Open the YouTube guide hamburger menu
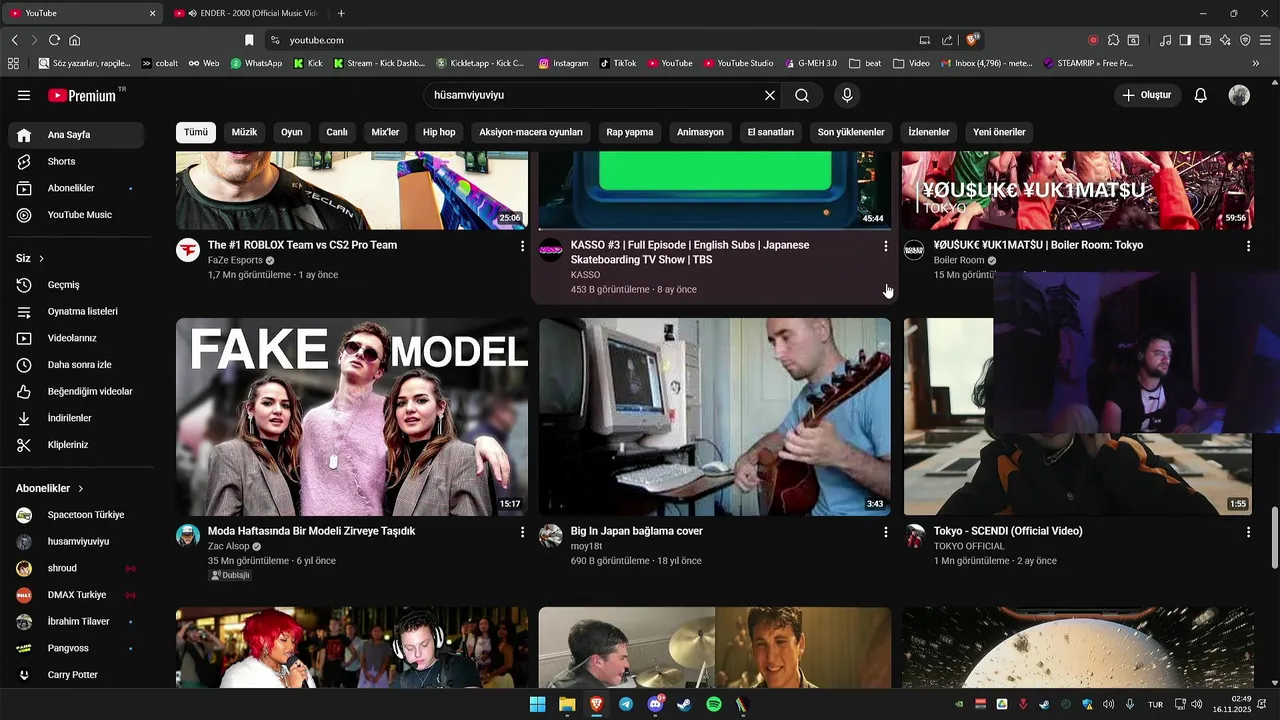1280x720 pixels. coord(24,96)
